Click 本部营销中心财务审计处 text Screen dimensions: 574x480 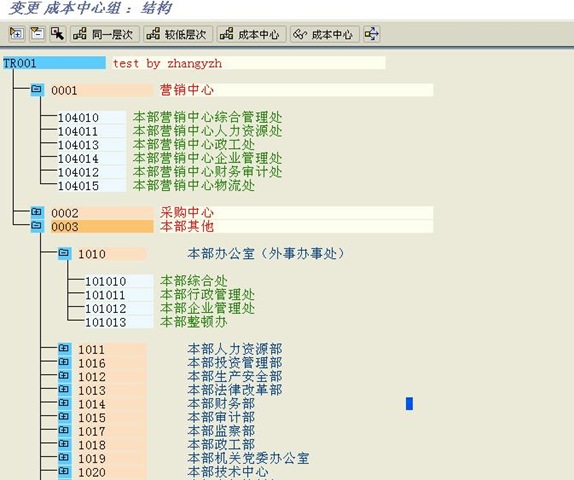207,171
